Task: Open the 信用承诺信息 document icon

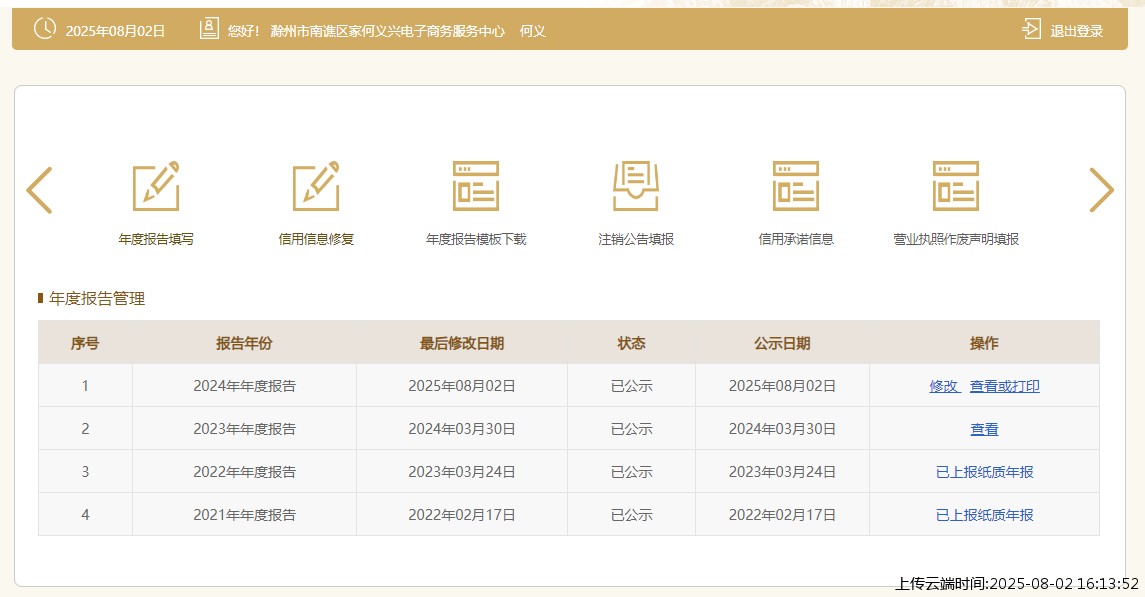Action: point(796,186)
